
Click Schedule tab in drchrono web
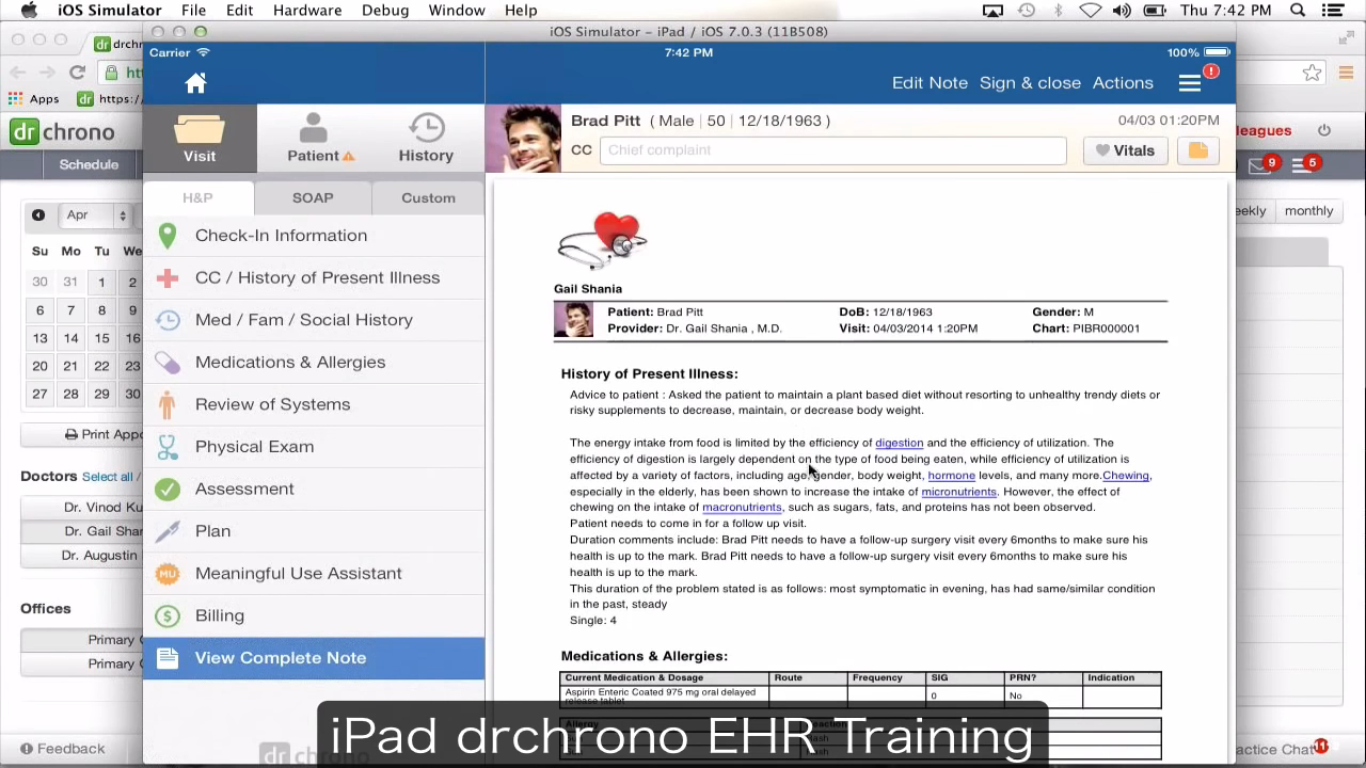point(89,165)
